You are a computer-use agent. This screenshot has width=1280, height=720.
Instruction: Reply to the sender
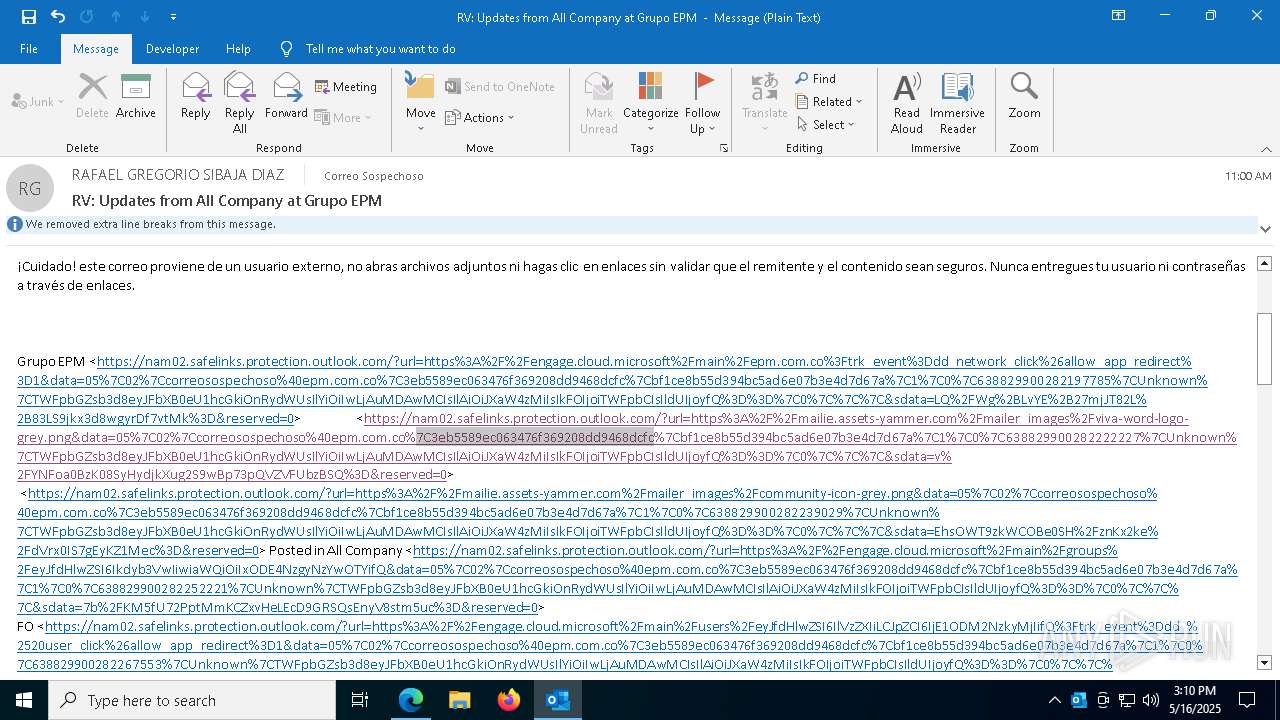coord(196,96)
